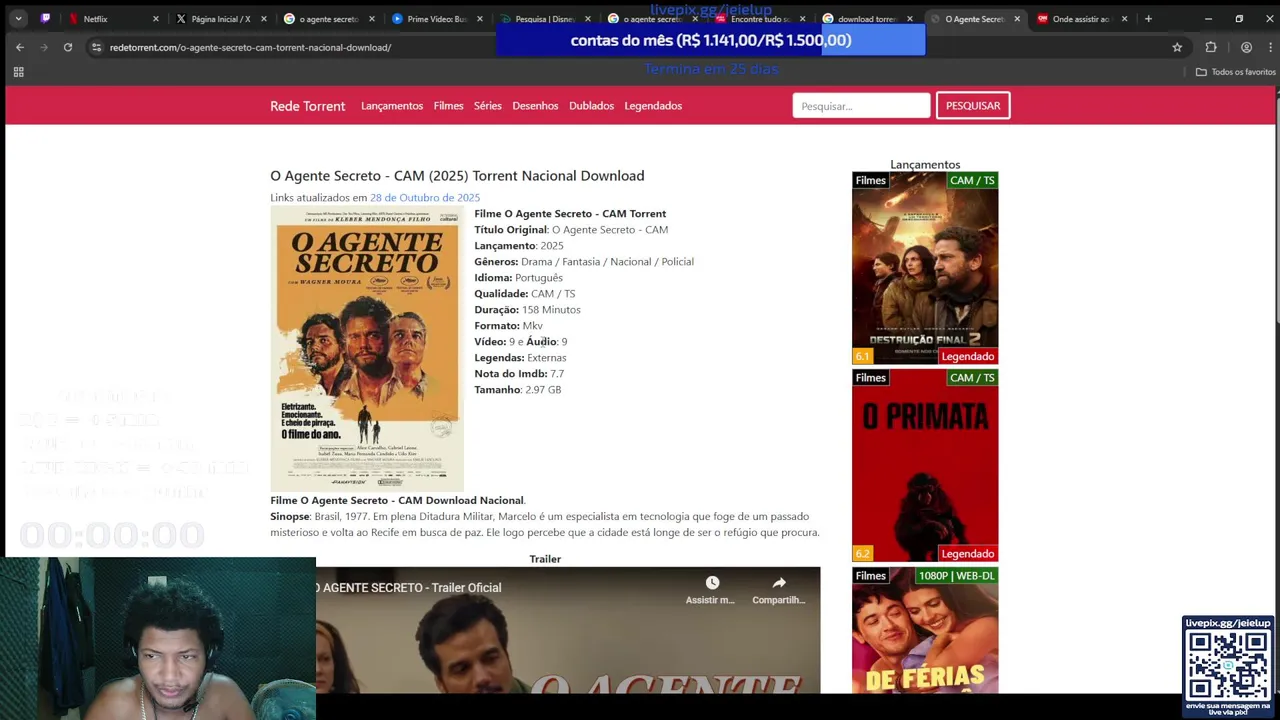Click Compartilhar on the trailer video
The image size is (1280, 720).
coord(778,590)
